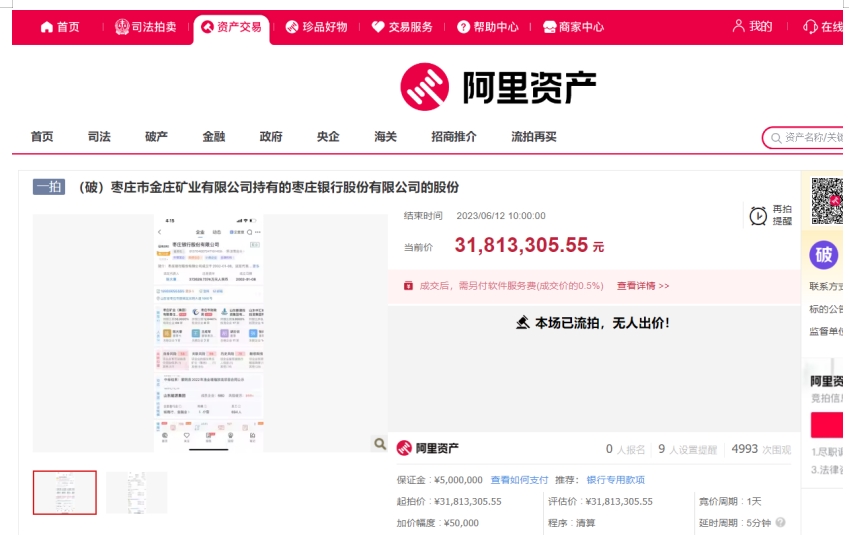Click the 阿里资产 main logo

[x=498, y=88]
